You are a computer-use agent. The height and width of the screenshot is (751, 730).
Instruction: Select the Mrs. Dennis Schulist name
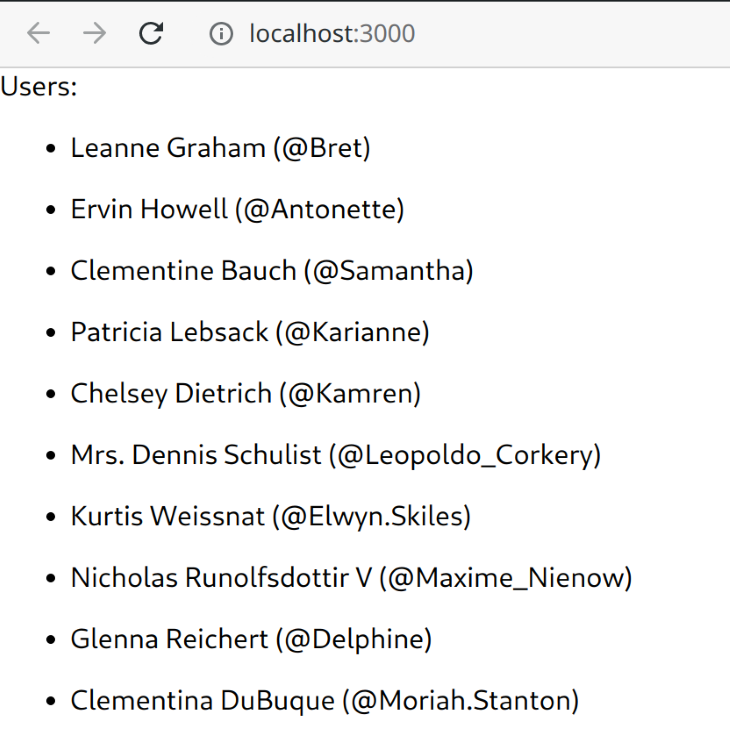(x=196, y=456)
